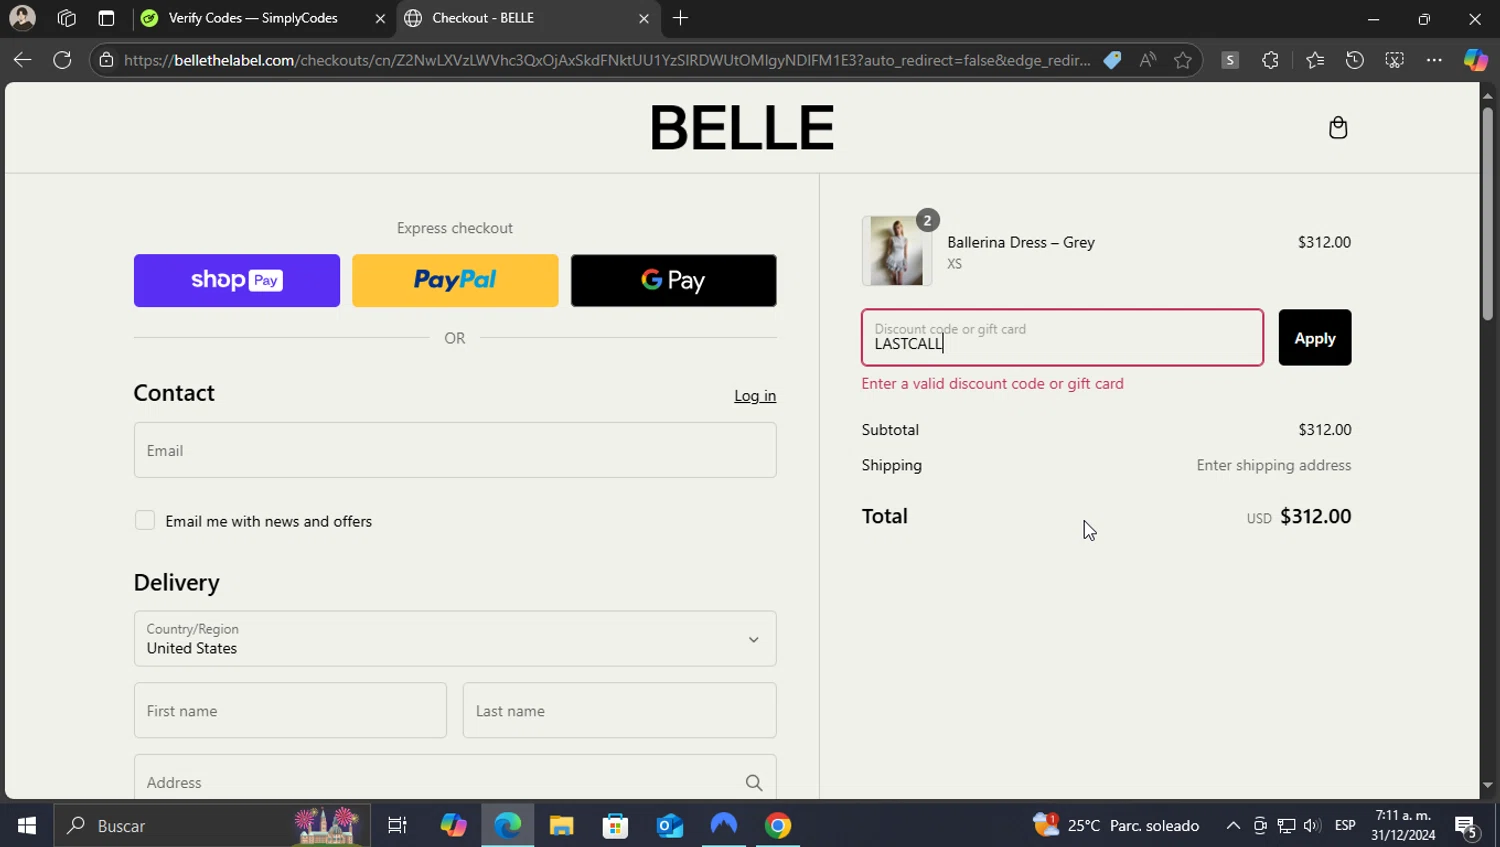This screenshot has height=847, width=1500.
Task: Click the BELLE store logo
Action: tap(741, 127)
